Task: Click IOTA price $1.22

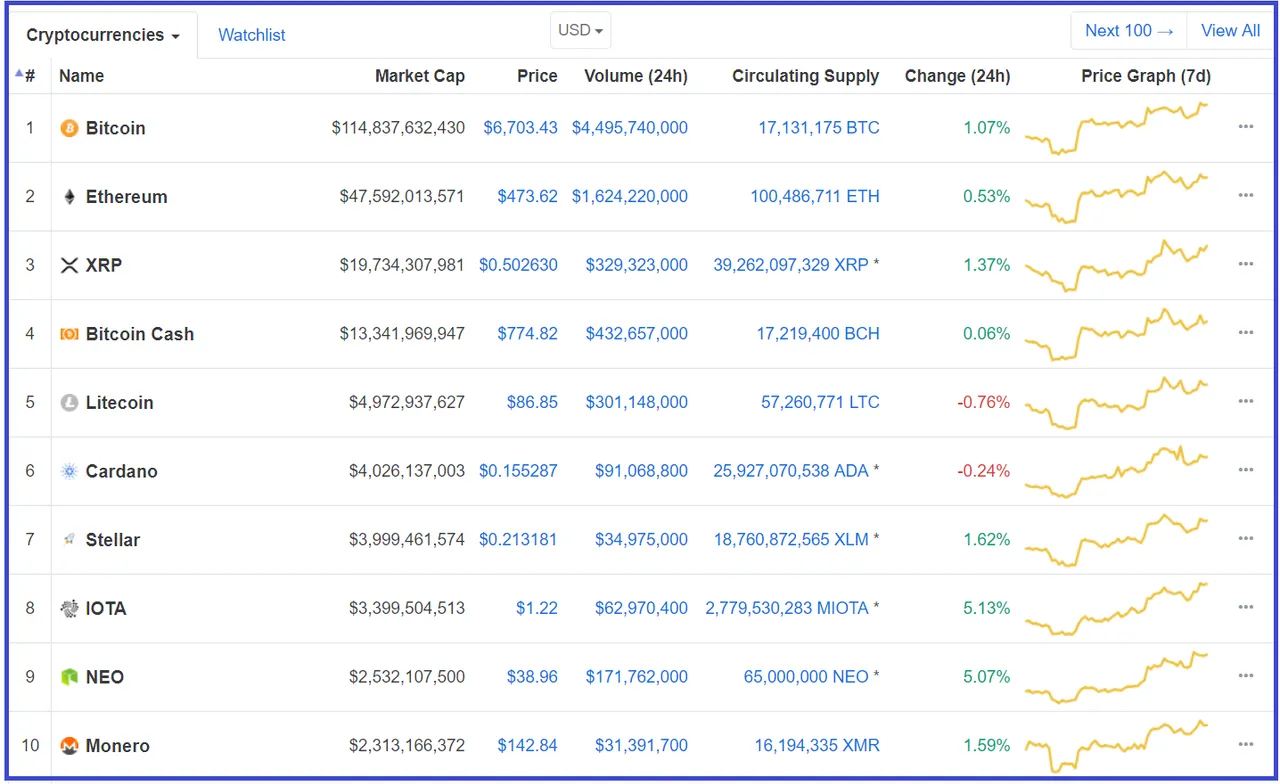Action: click(x=537, y=608)
